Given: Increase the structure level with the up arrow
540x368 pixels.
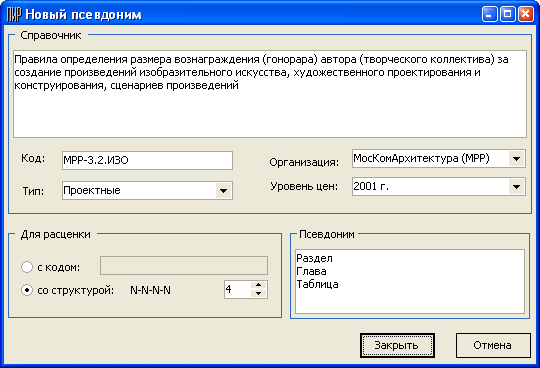Looking at the screenshot, I should [259, 285].
